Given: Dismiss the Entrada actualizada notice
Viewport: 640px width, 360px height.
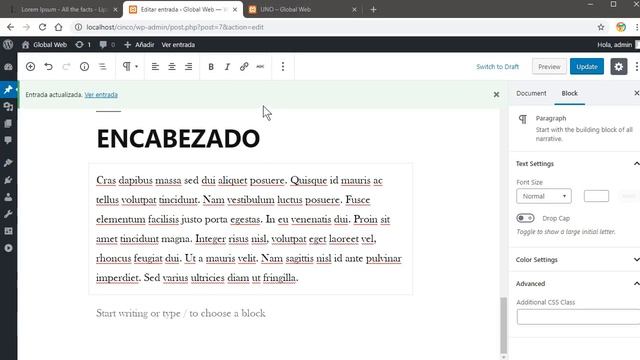Looking at the screenshot, I should tap(496, 95).
